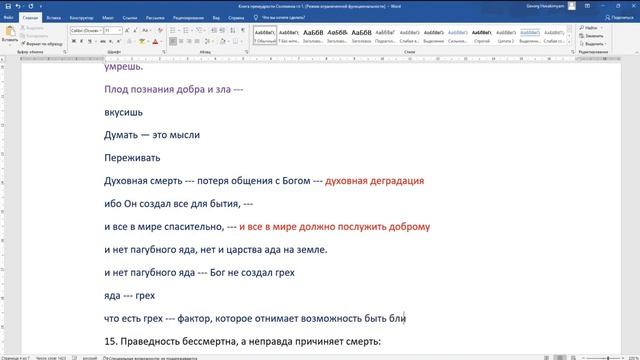This screenshot has width=640, height=360.
Task: Click the zoom slider in status bar
Action: point(603,358)
